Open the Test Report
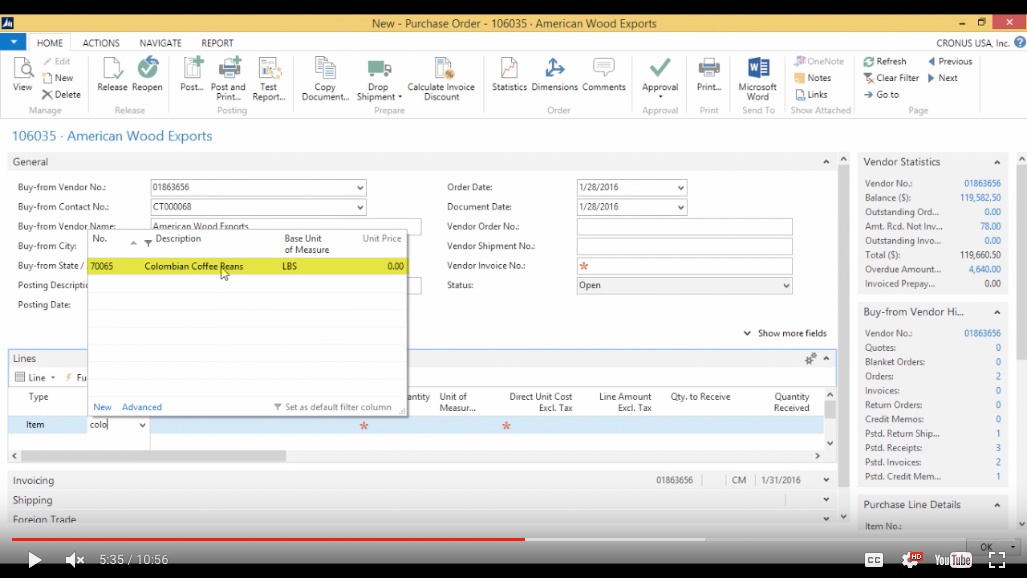 [269, 79]
